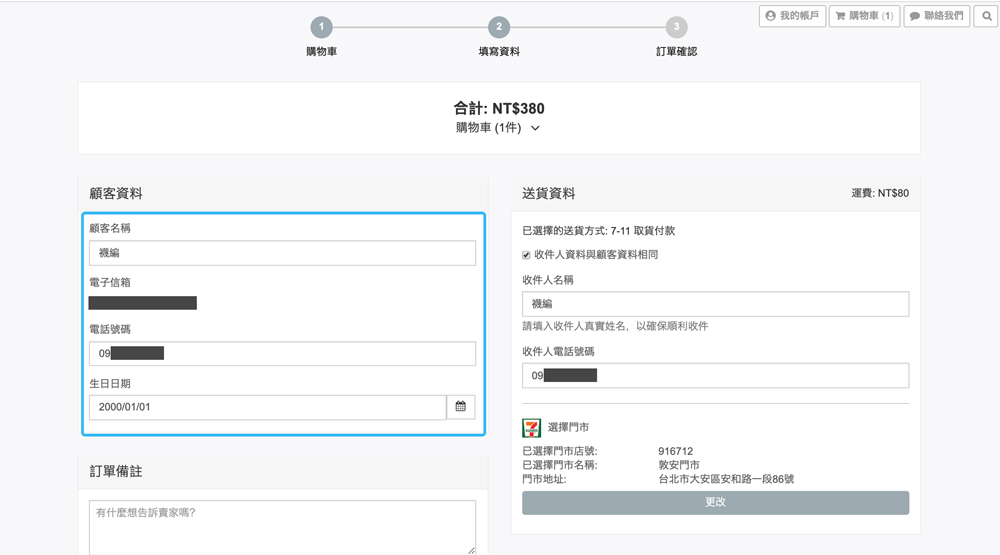Screen dimensions: 1000x555
Task: Expand the 購物車 (1件) chevron
Action: click(x=535, y=128)
